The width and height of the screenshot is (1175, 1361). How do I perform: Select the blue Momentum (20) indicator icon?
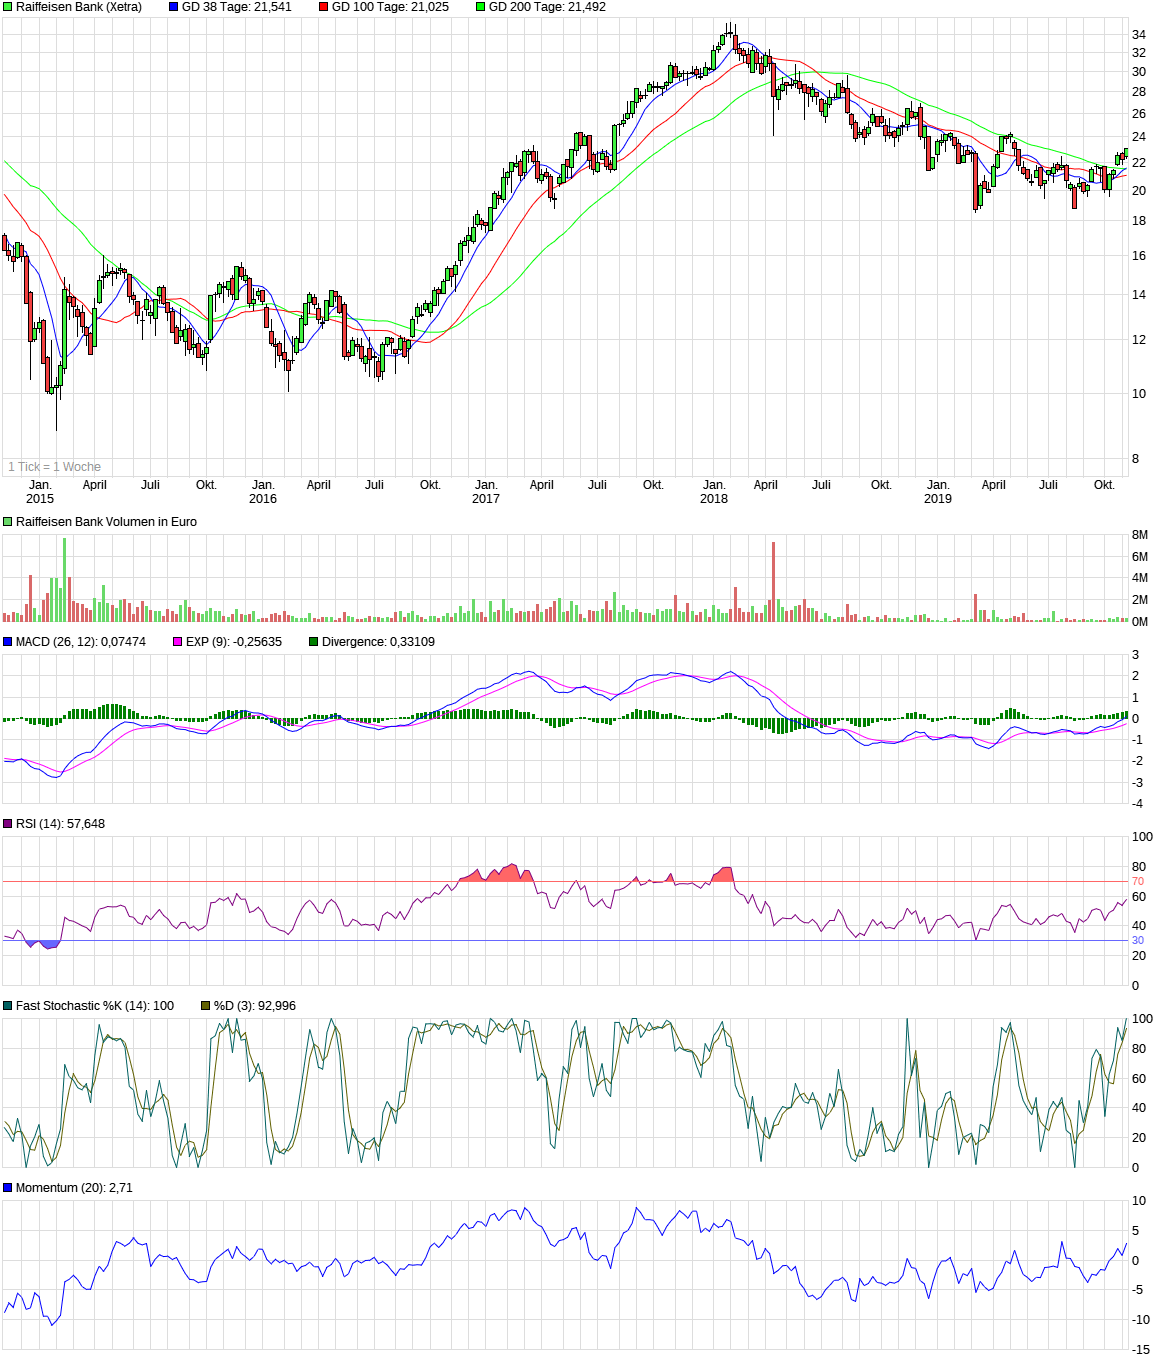(7, 1187)
